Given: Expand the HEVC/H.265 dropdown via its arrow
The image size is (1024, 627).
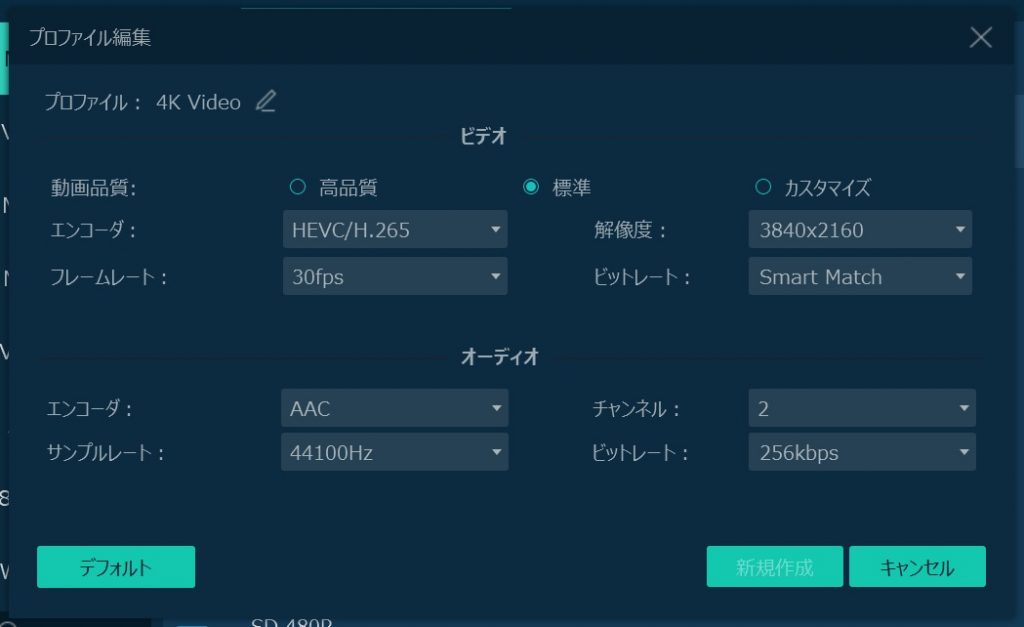Looking at the screenshot, I should [494, 229].
